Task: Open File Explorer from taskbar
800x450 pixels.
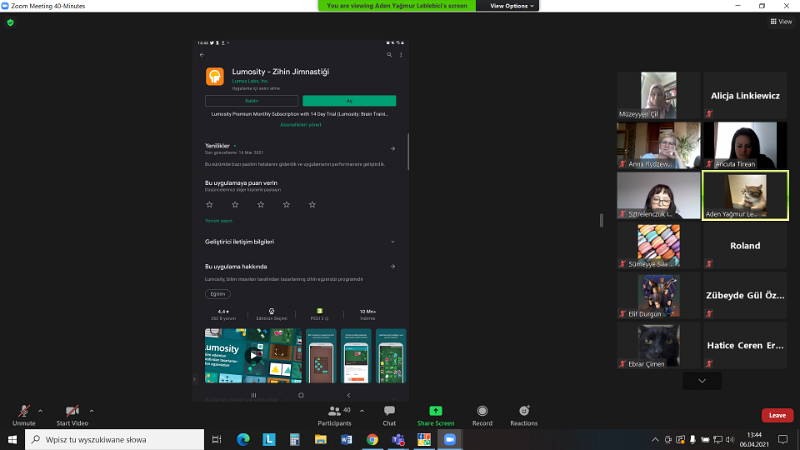Action: click(x=320, y=439)
